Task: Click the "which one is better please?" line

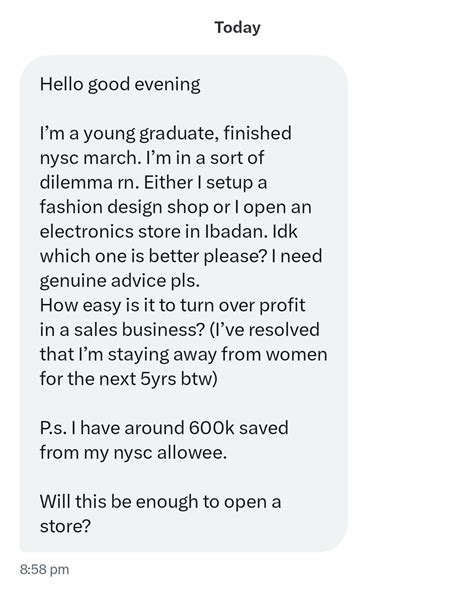Action: click(181, 256)
